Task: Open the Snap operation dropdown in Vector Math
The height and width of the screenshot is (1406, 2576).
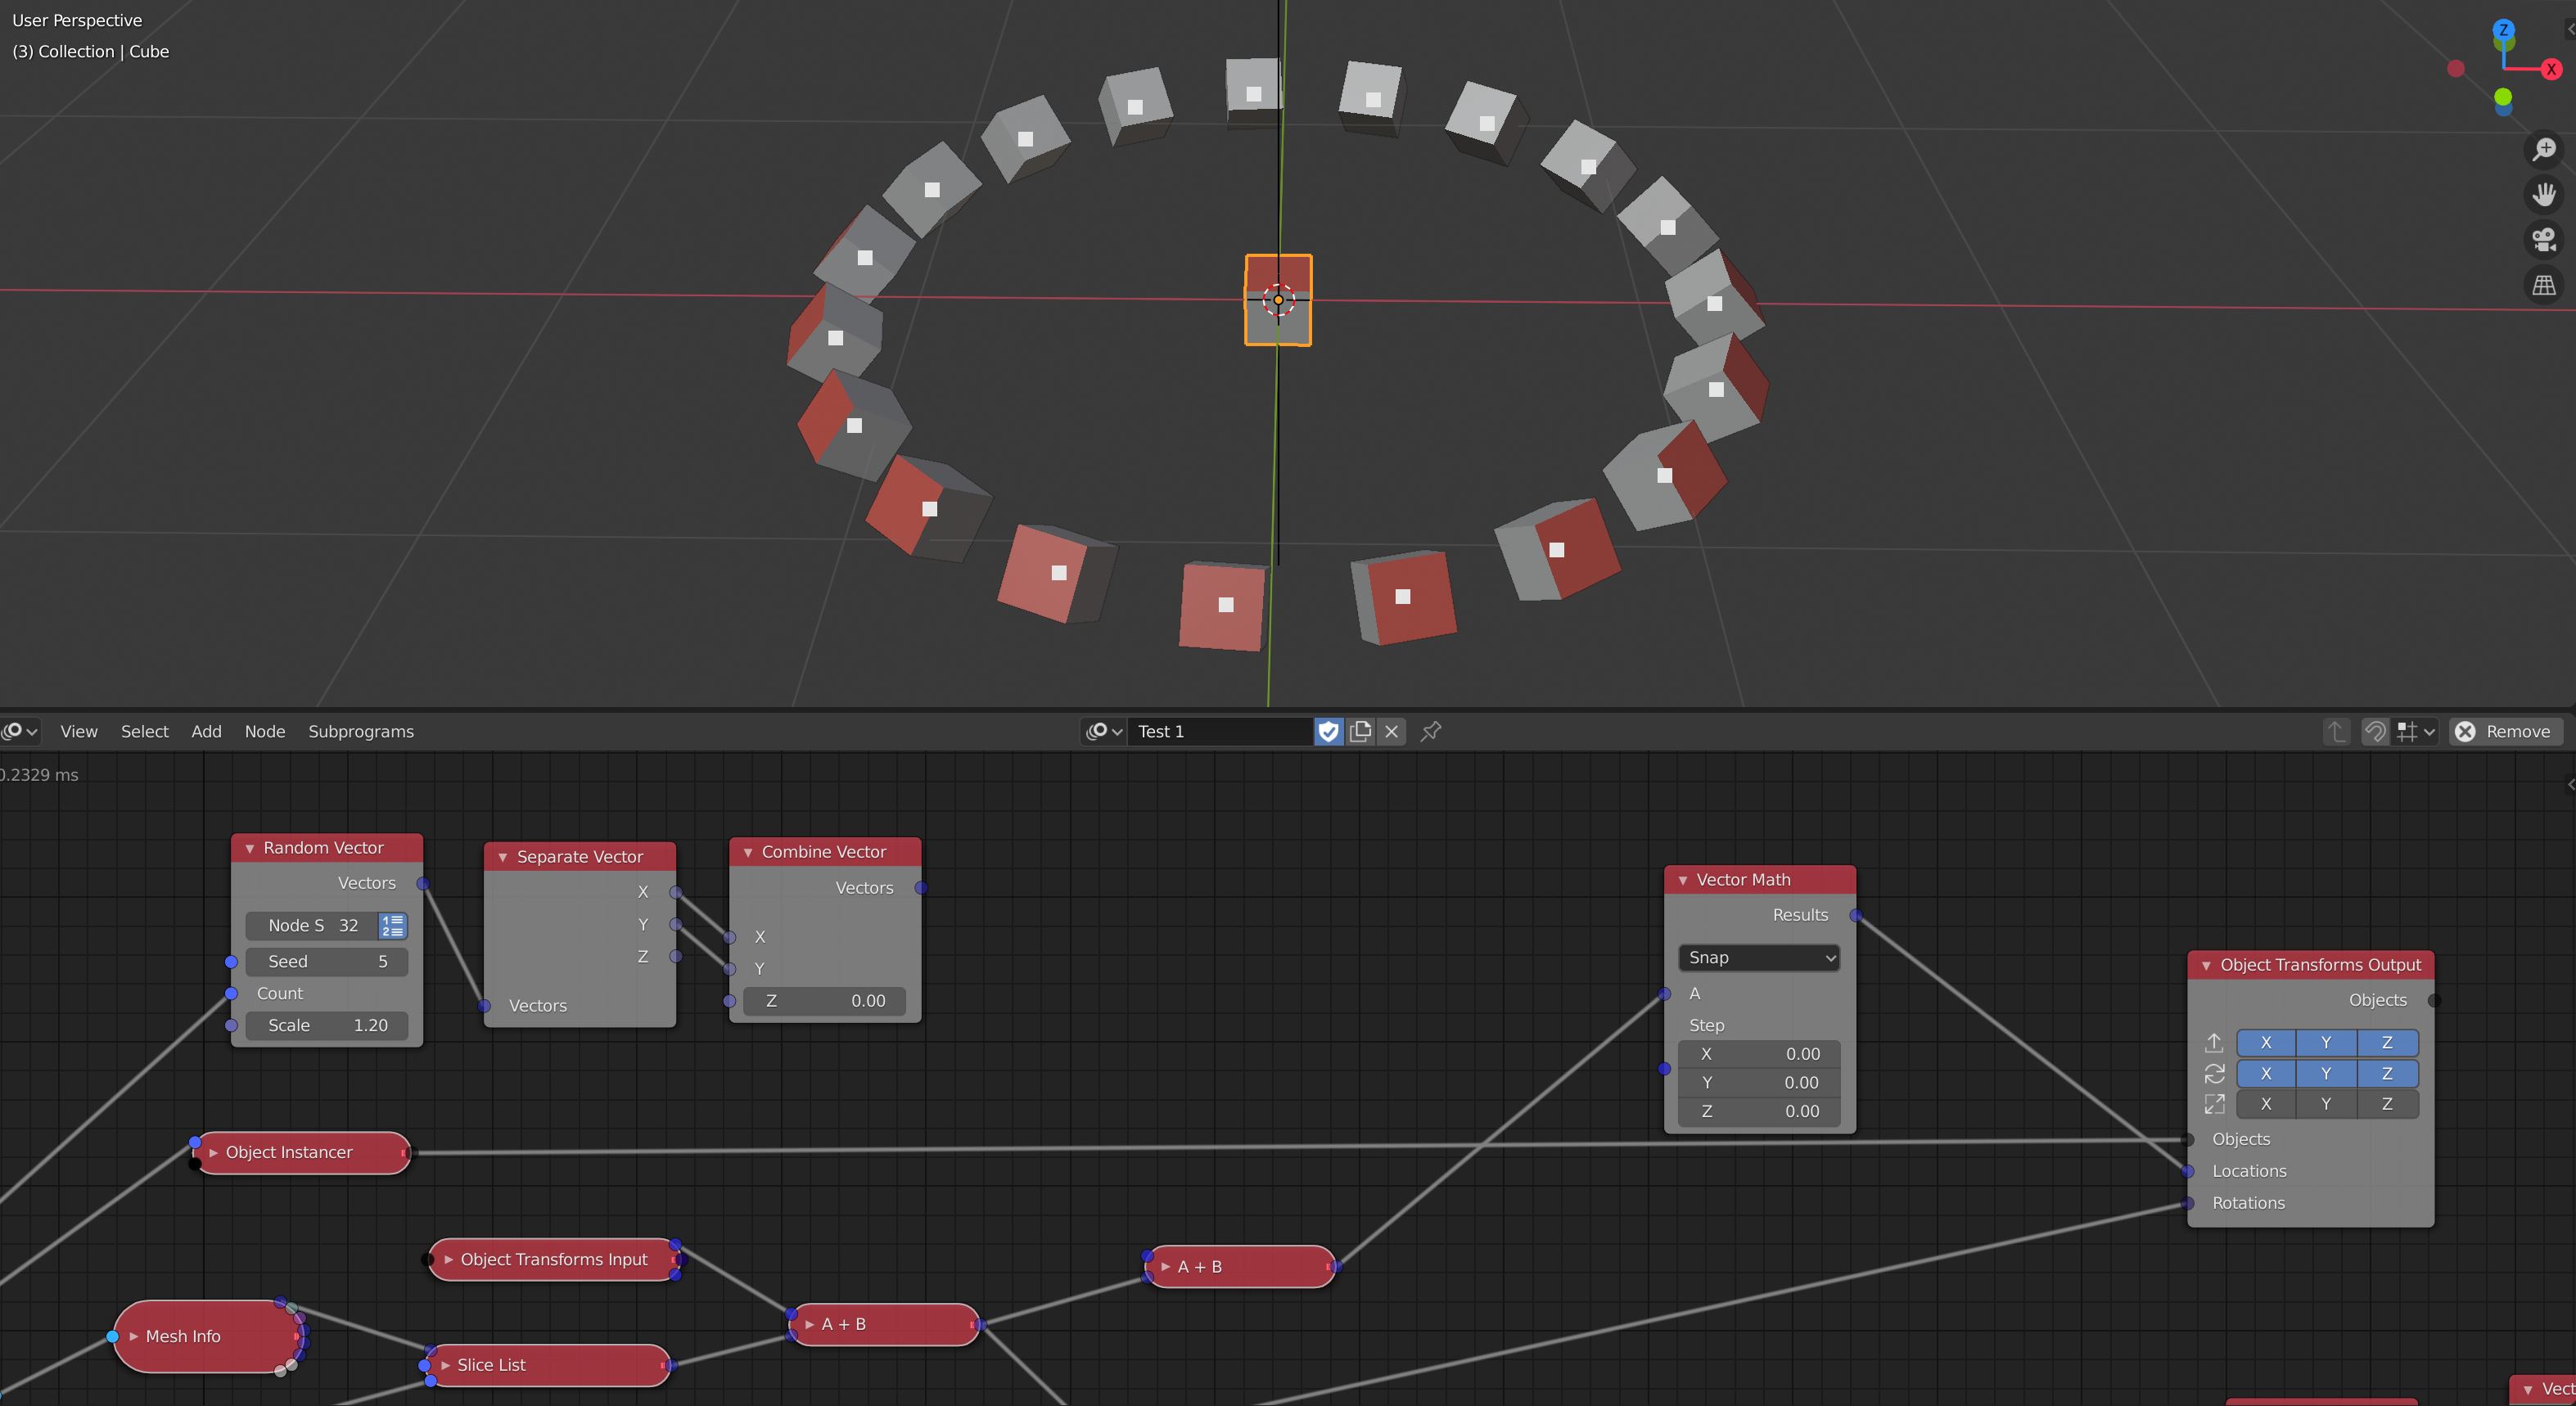Action: (1756, 958)
